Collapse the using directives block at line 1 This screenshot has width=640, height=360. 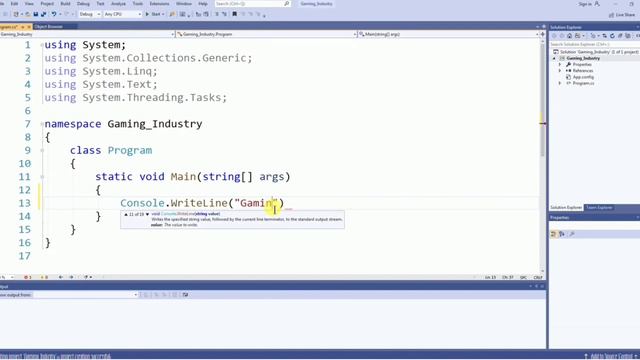coord(42,45)
